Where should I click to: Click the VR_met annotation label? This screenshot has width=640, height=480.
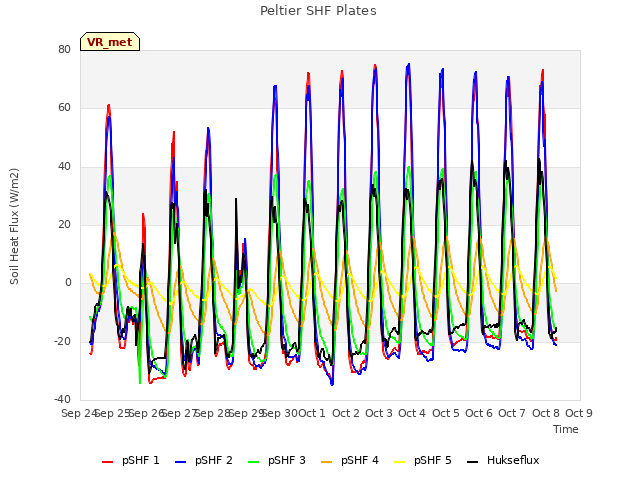coord(110,42)
